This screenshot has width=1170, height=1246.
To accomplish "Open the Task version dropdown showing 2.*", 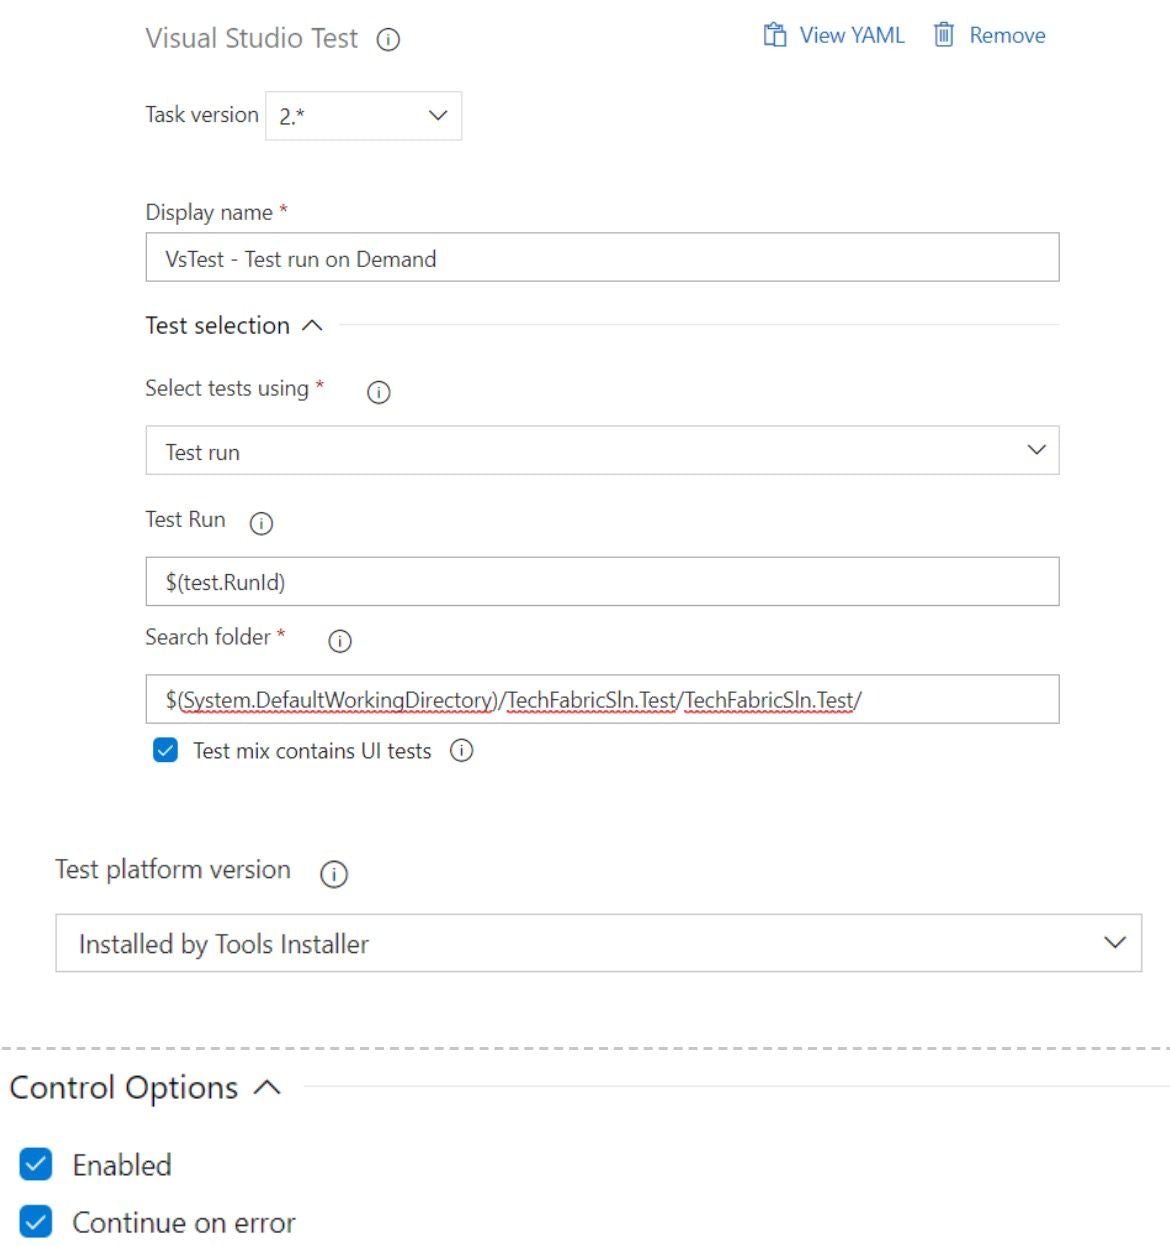I will pos(363,115).
